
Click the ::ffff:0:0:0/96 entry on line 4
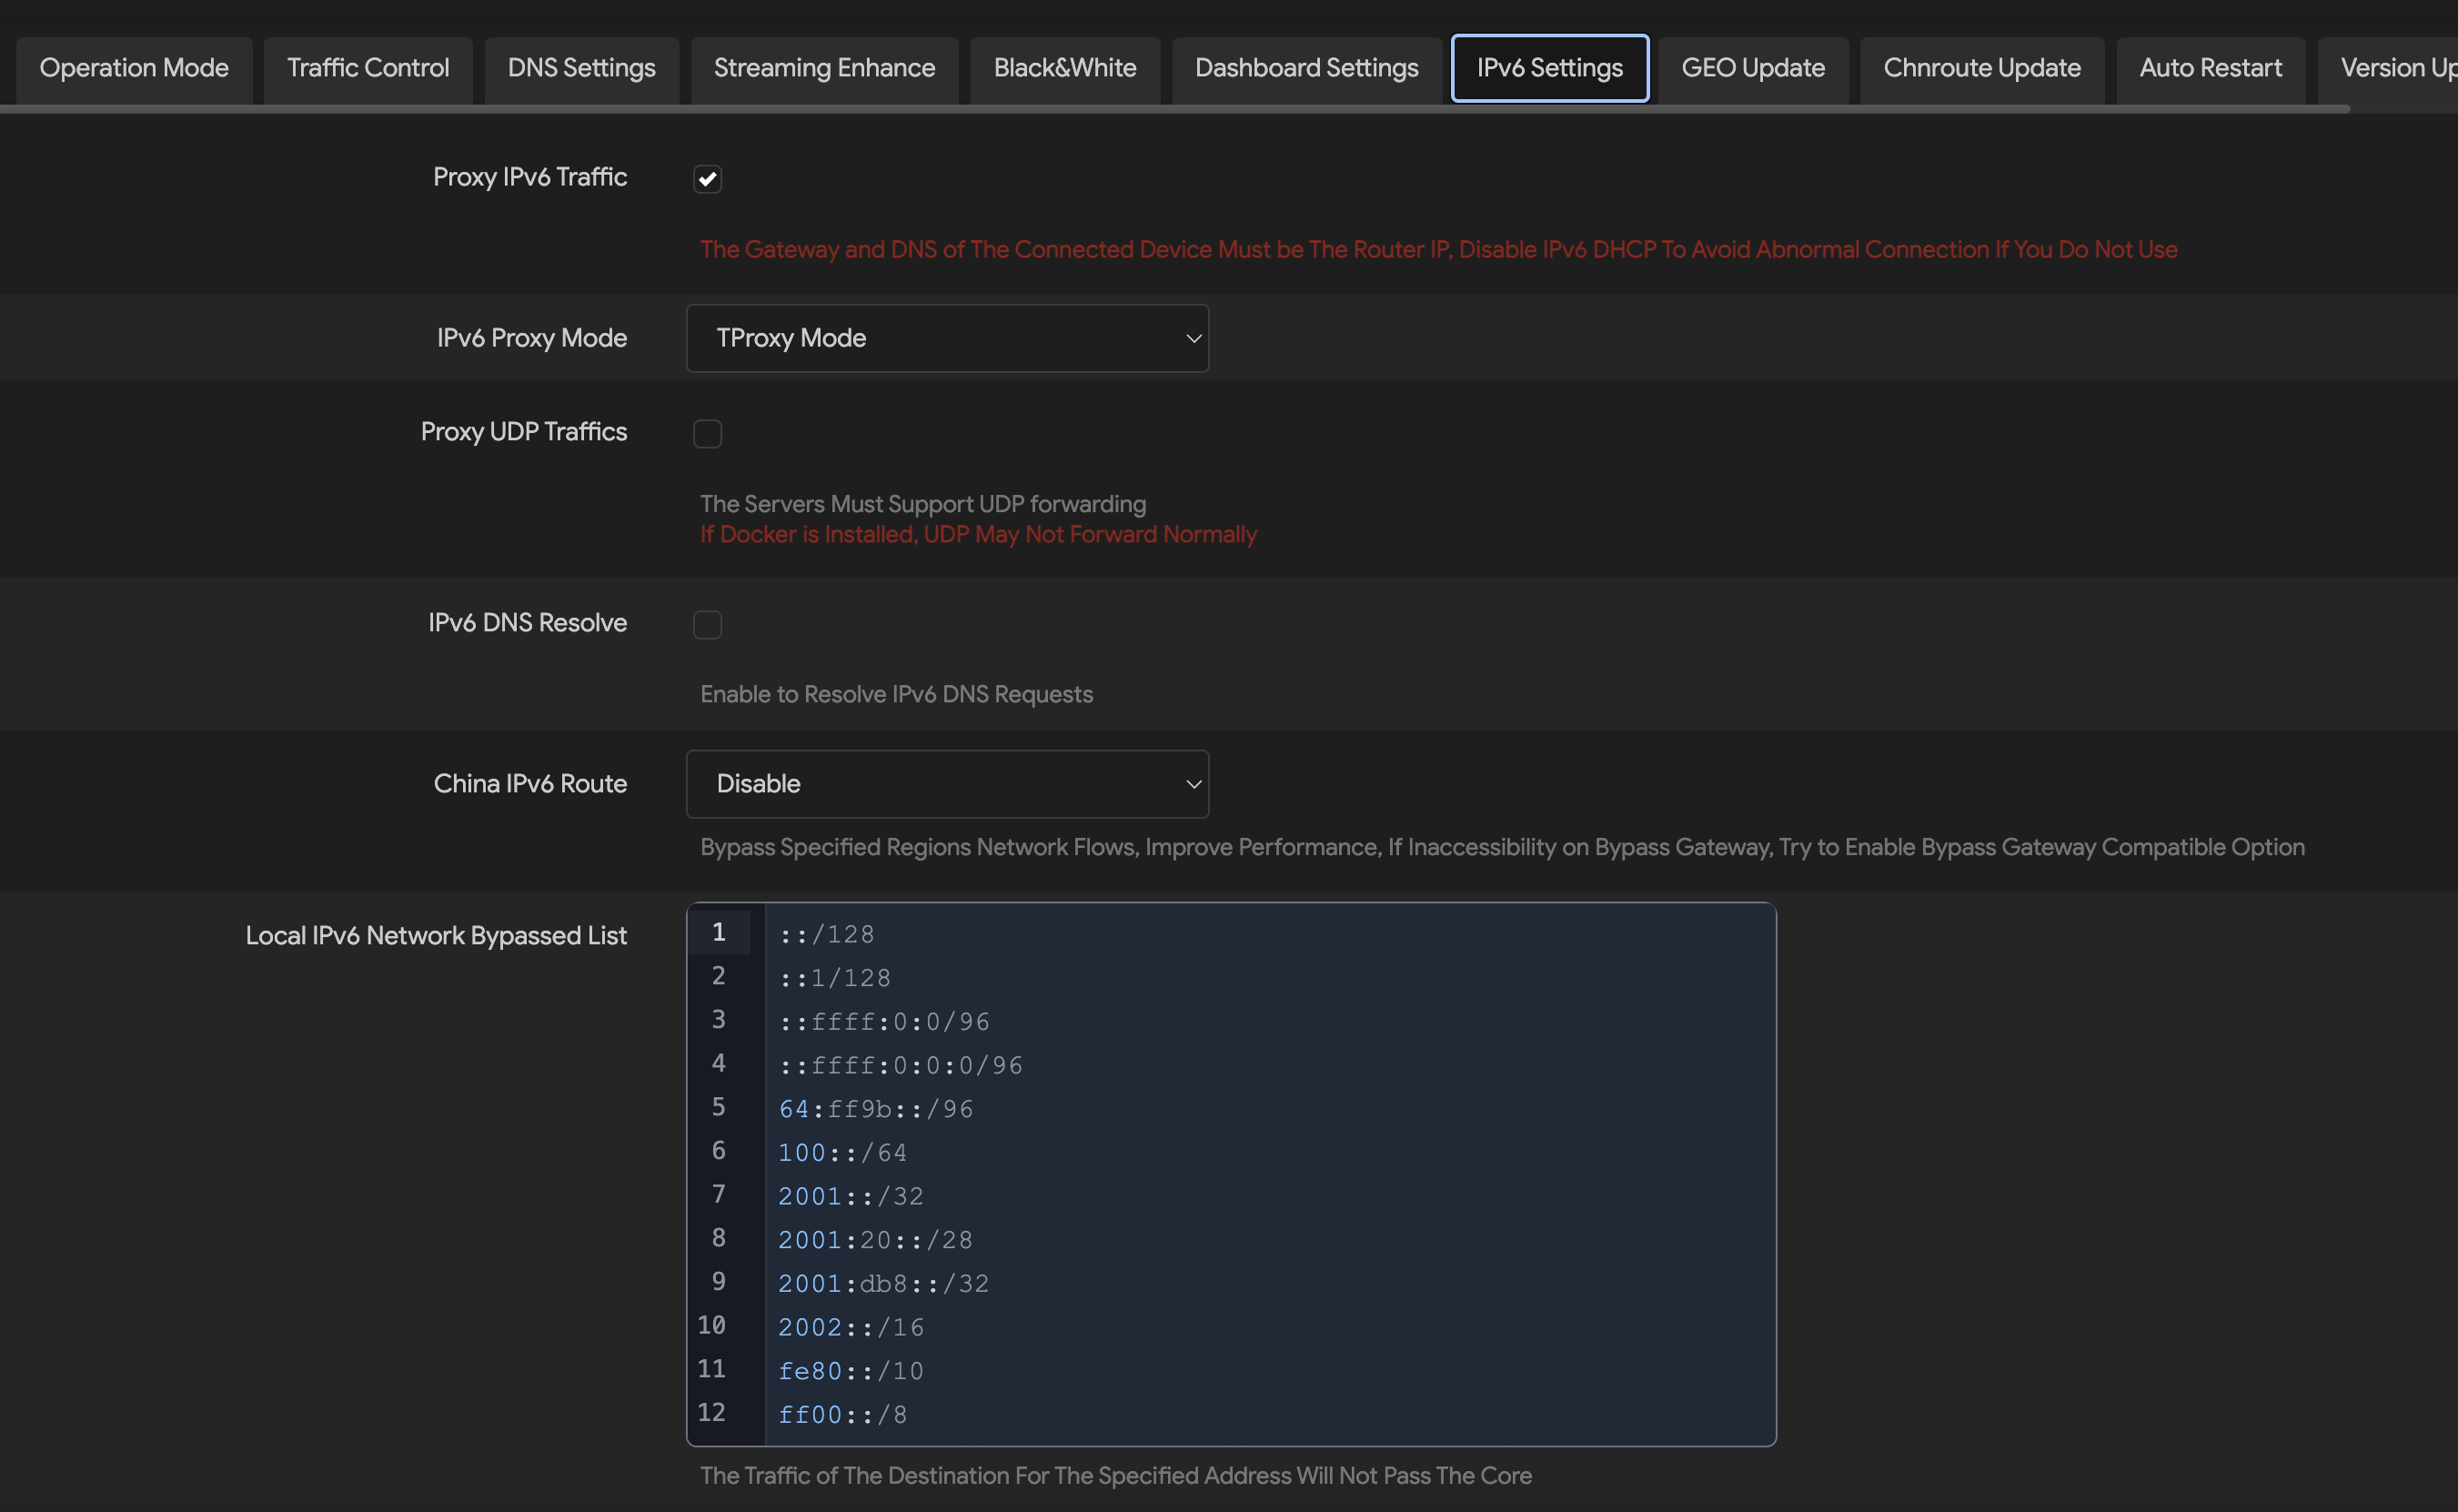(x=901, y=1065)
